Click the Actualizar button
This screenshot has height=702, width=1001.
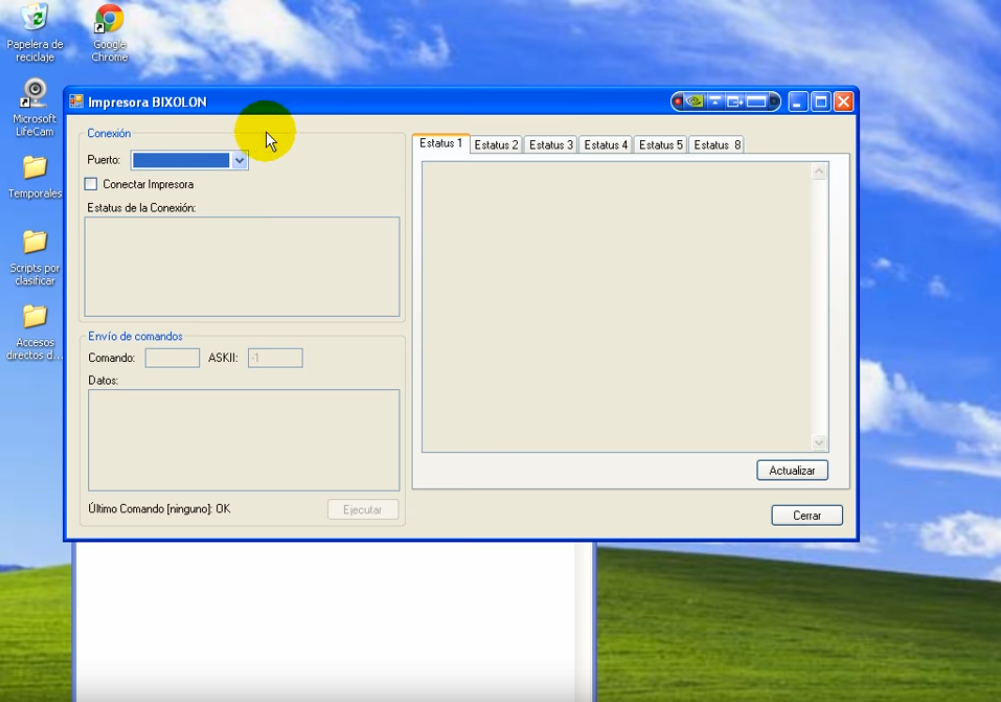(x=792, y=470)
